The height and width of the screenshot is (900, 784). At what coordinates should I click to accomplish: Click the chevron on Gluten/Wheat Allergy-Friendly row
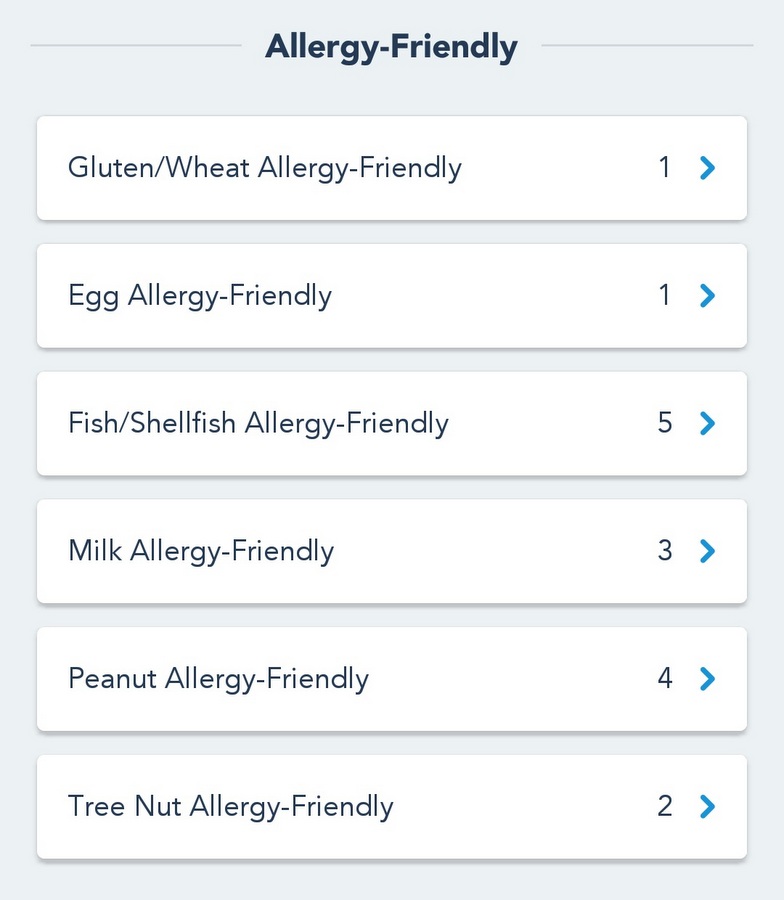click(708, 168)
